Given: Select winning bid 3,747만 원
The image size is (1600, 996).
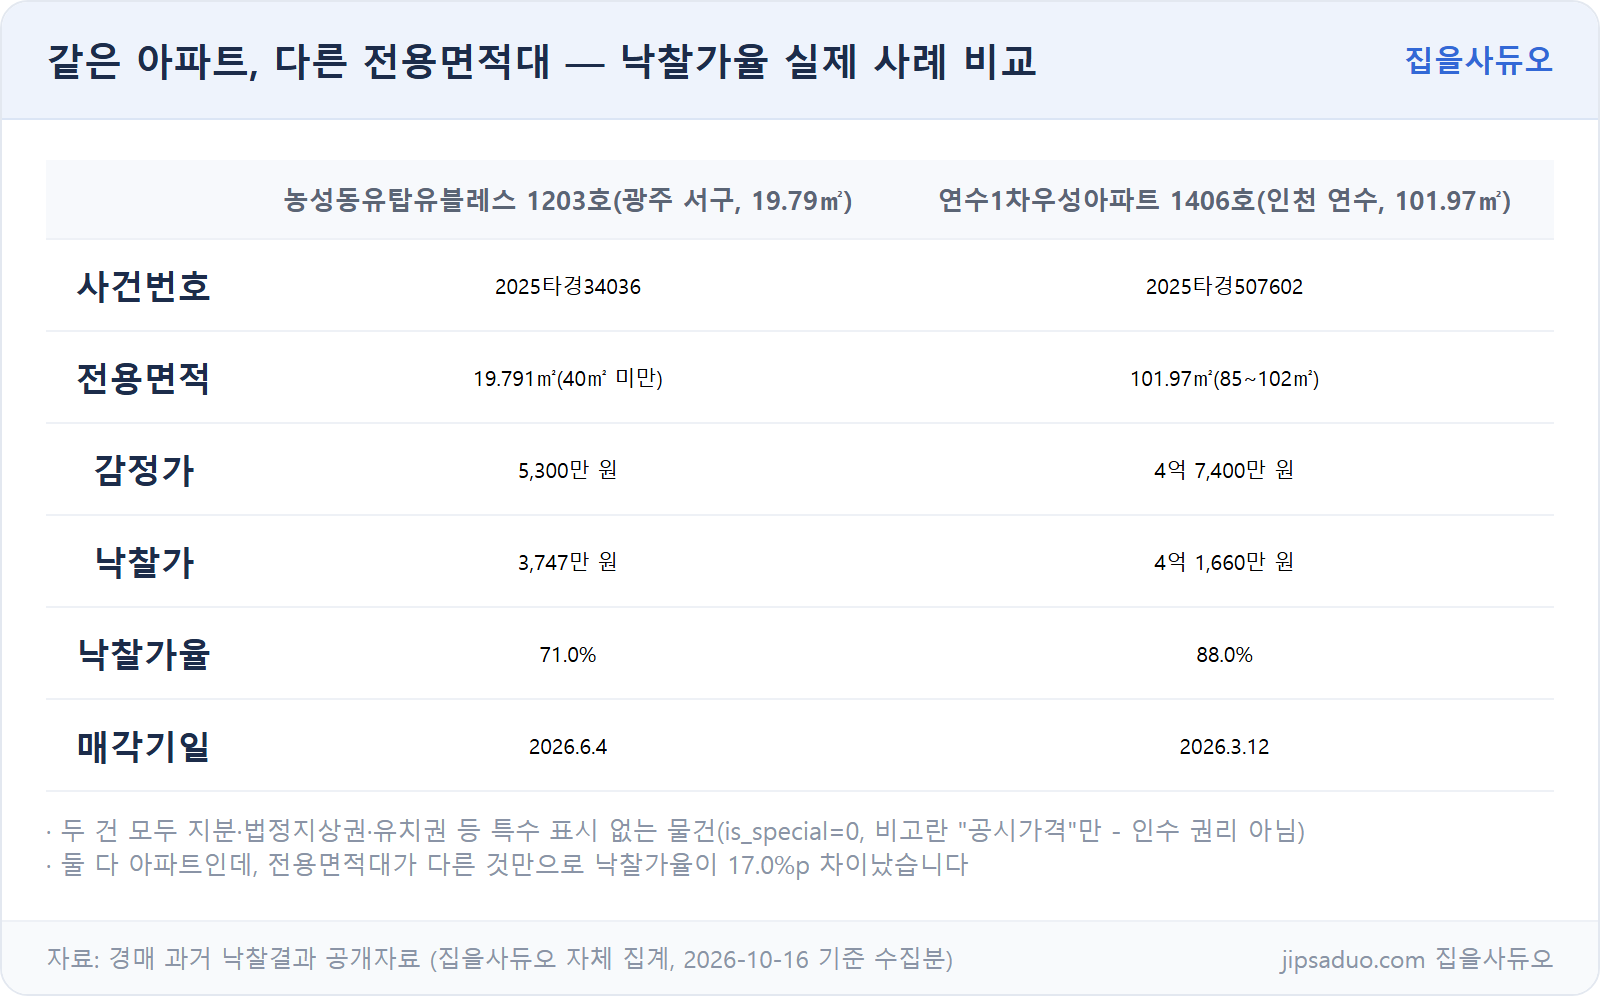Looking at the screenshot, I should [568, 563].
